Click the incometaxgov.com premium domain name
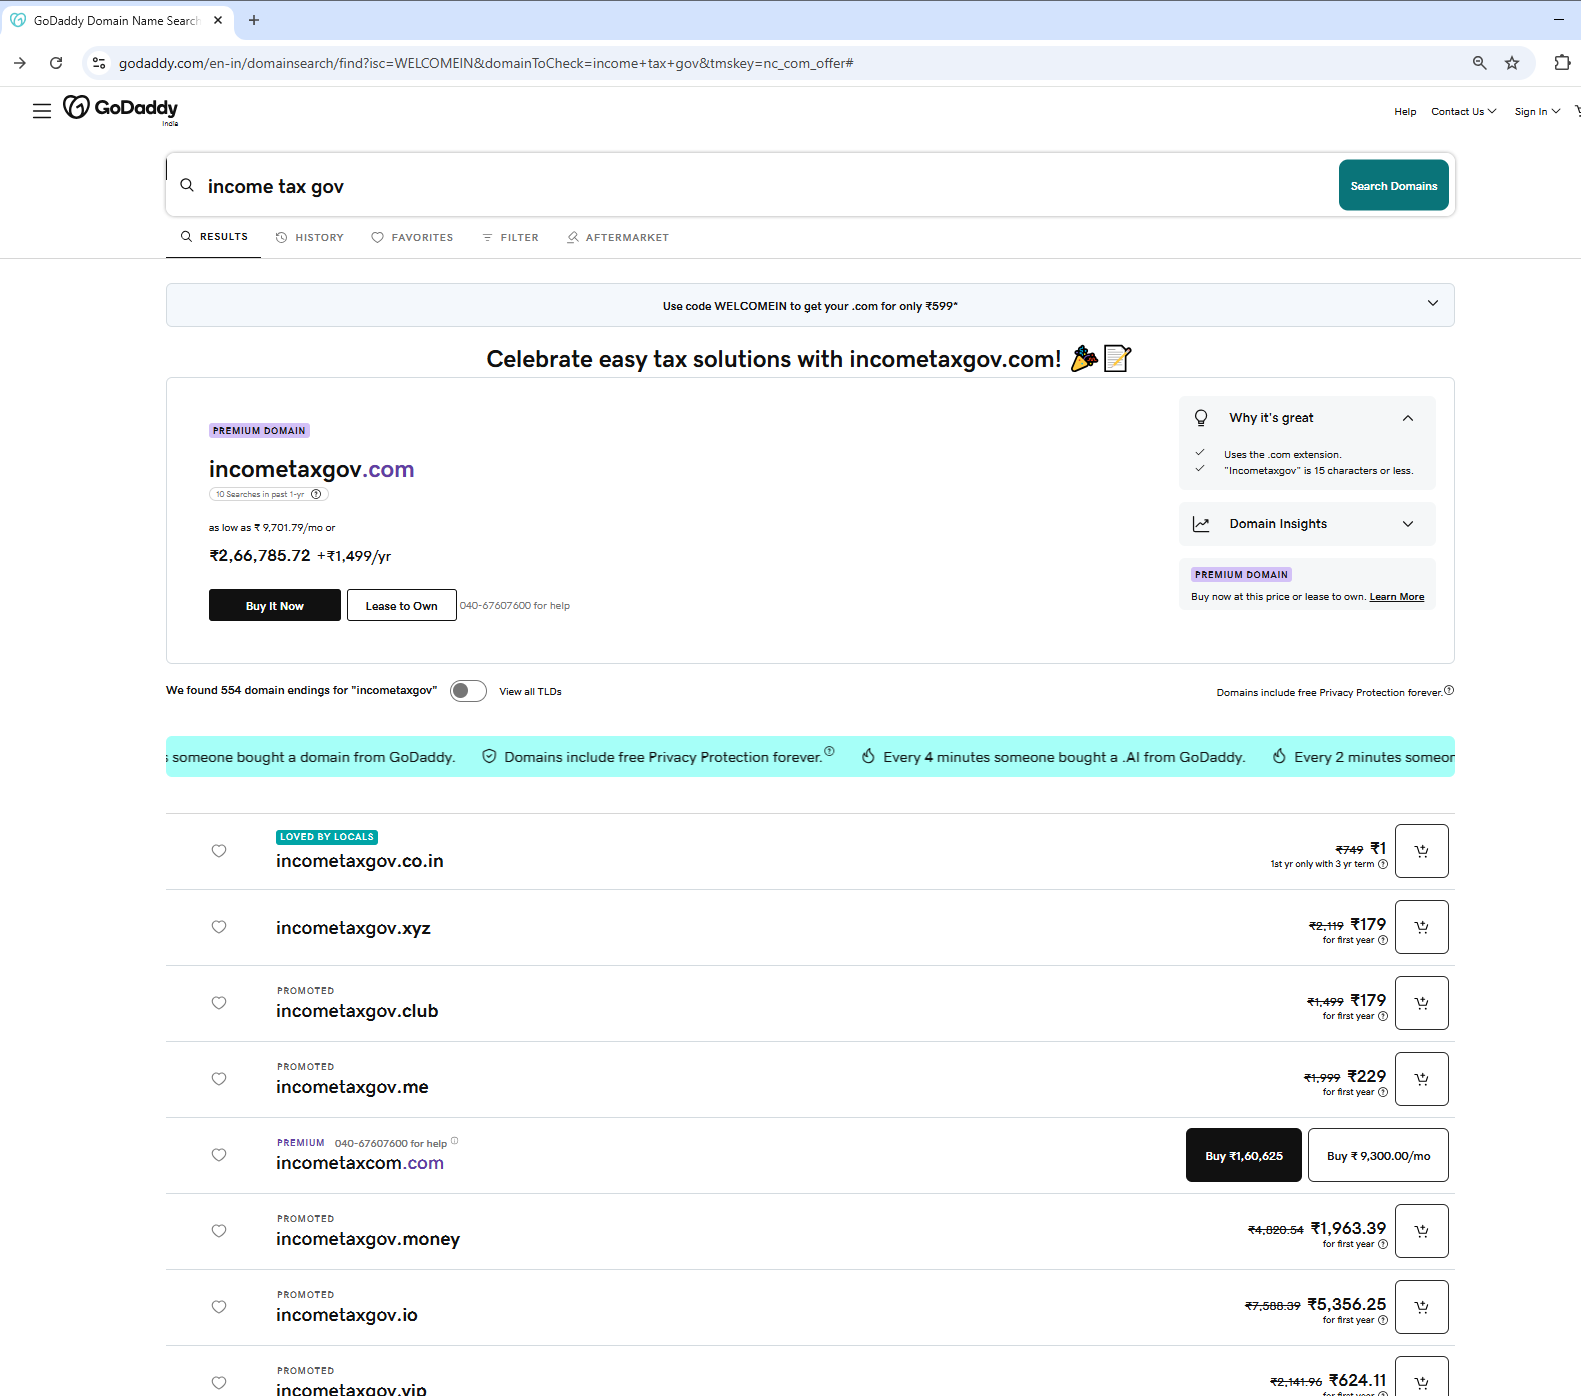 coord(311,469)
